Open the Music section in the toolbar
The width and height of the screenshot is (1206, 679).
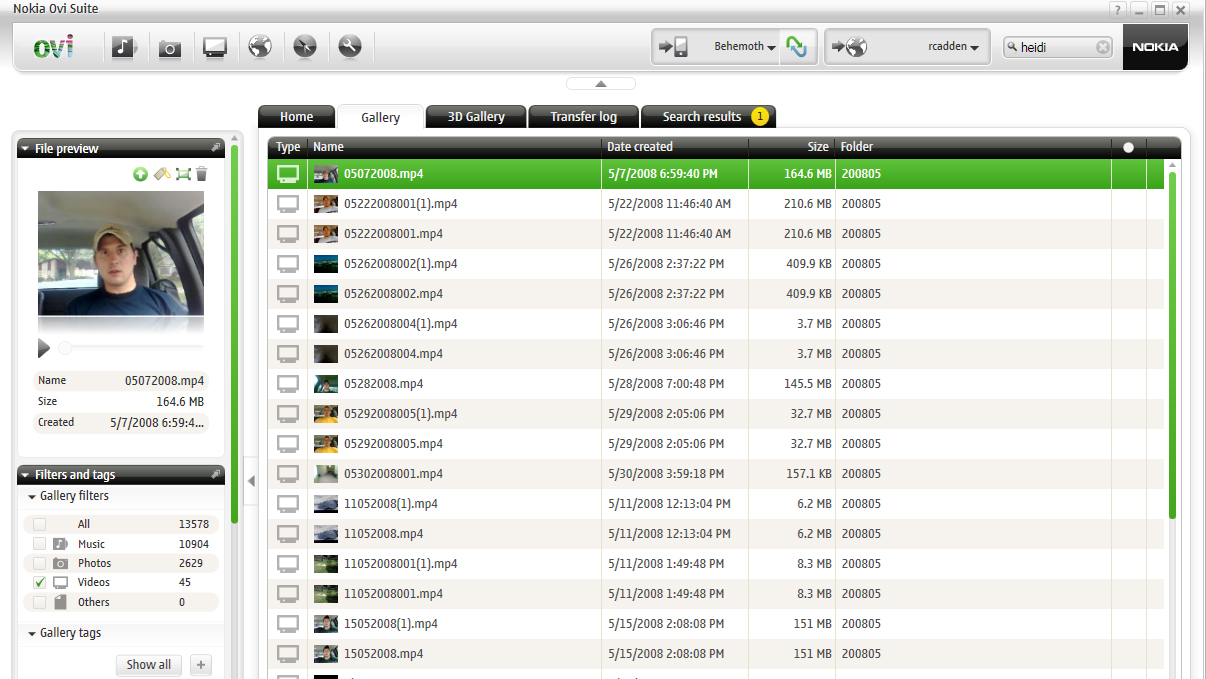[x=124, y=47]
